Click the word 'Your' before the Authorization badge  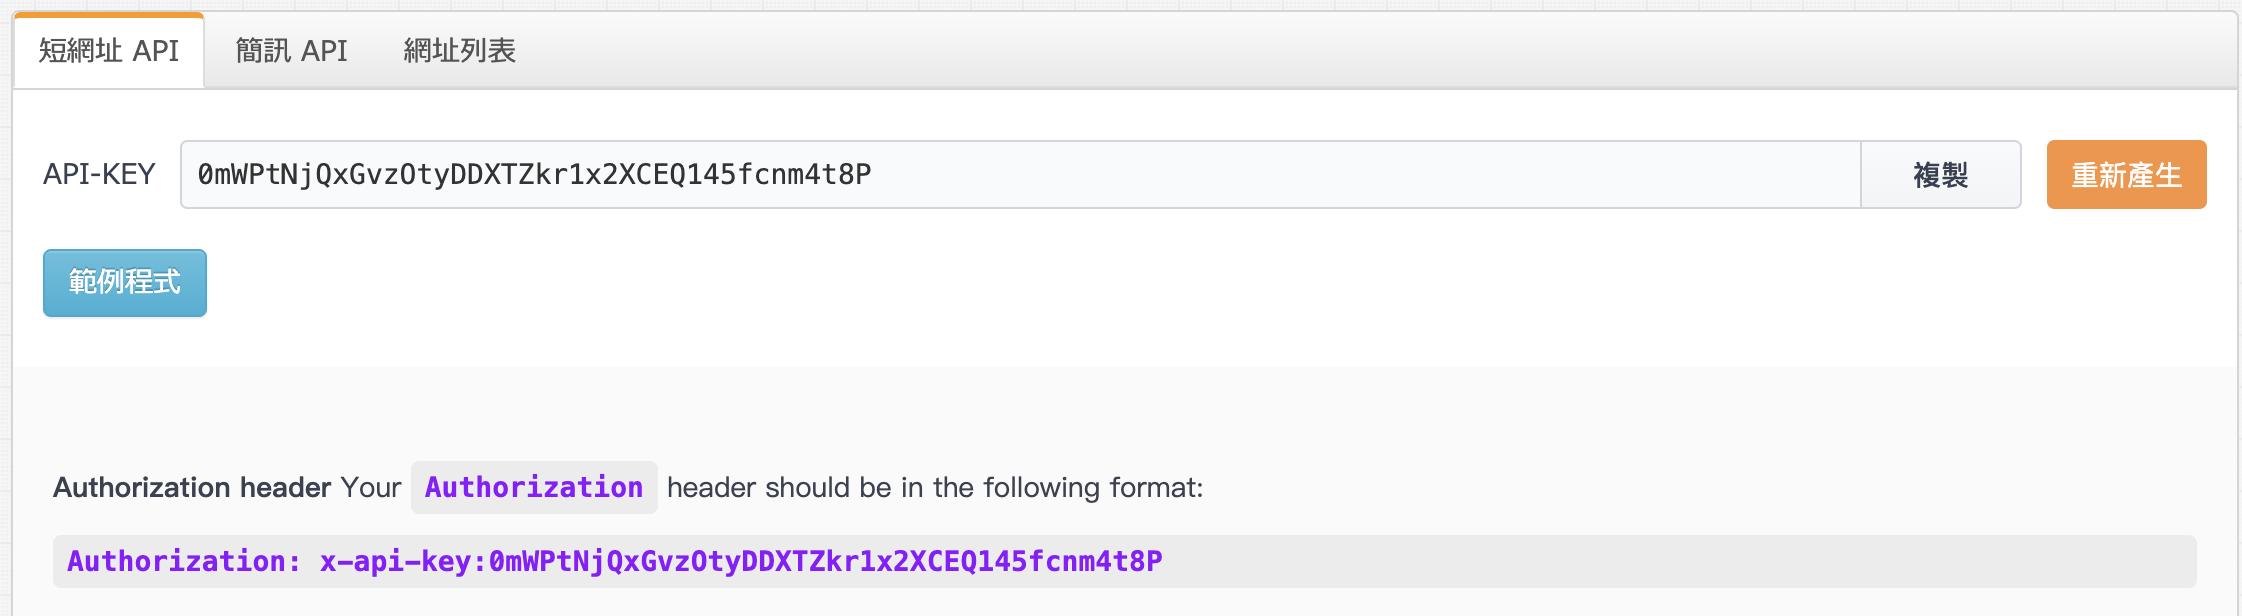pos(371,488)
